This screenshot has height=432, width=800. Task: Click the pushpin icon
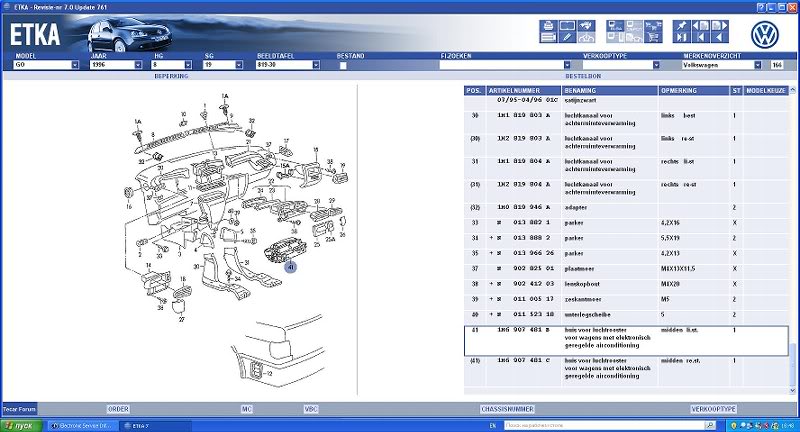681,25
